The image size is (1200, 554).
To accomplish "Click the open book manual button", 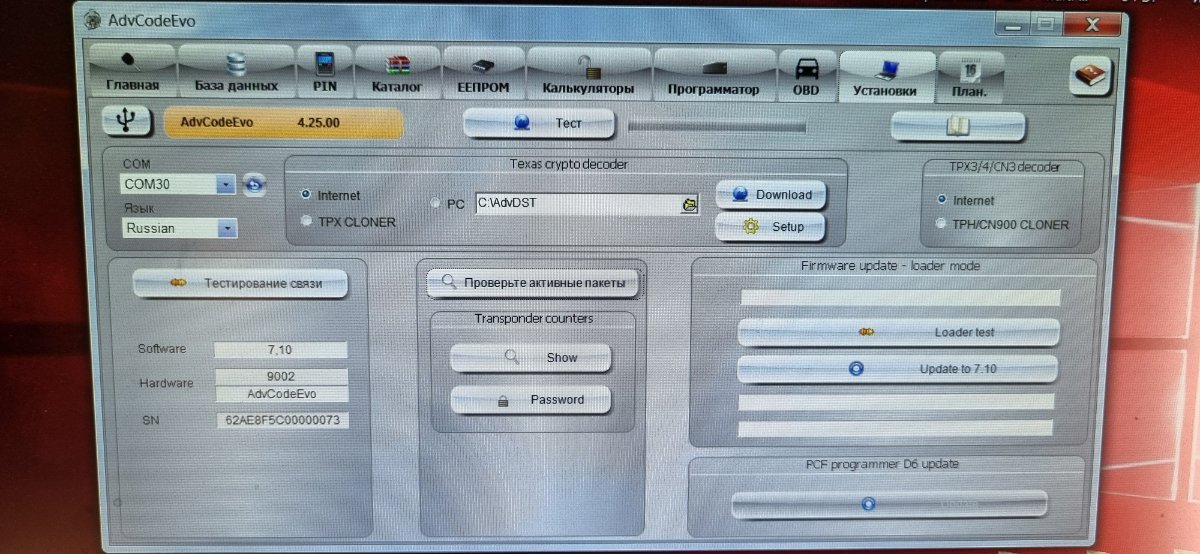I will tap(958, 126).
